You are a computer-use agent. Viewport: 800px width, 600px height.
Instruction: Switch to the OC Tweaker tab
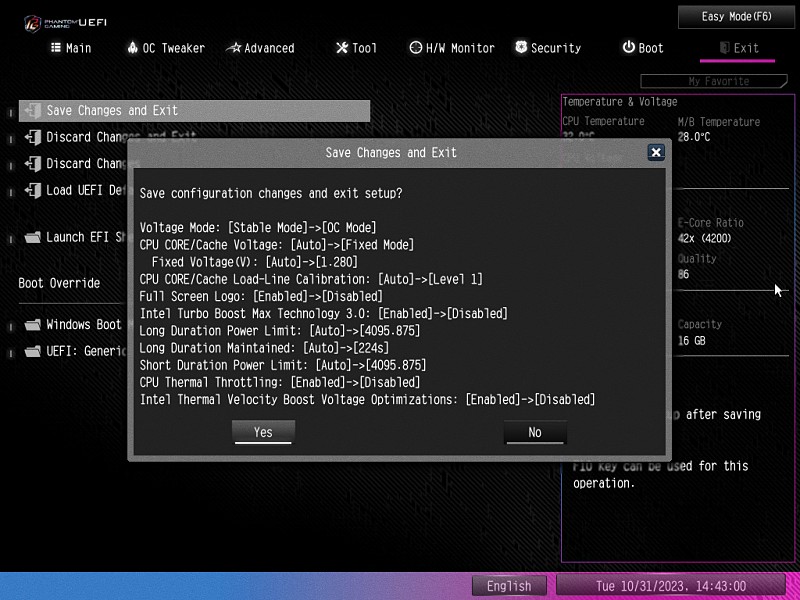[165, 48]
